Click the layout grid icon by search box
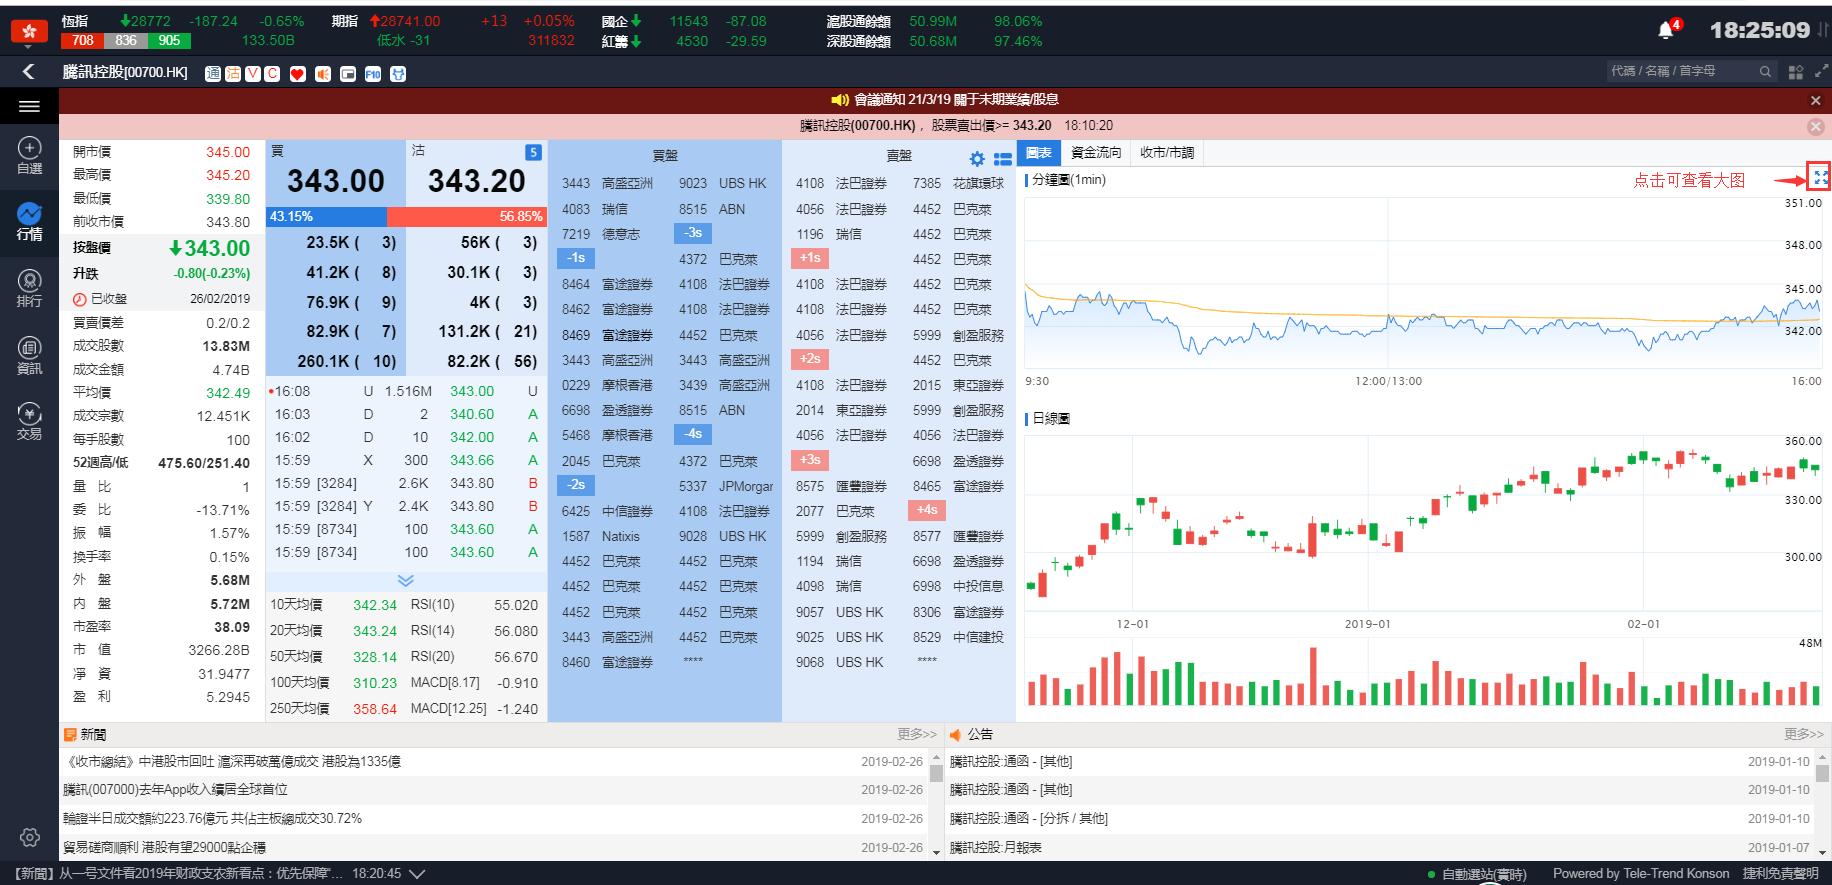 (x=1796, y=72)
